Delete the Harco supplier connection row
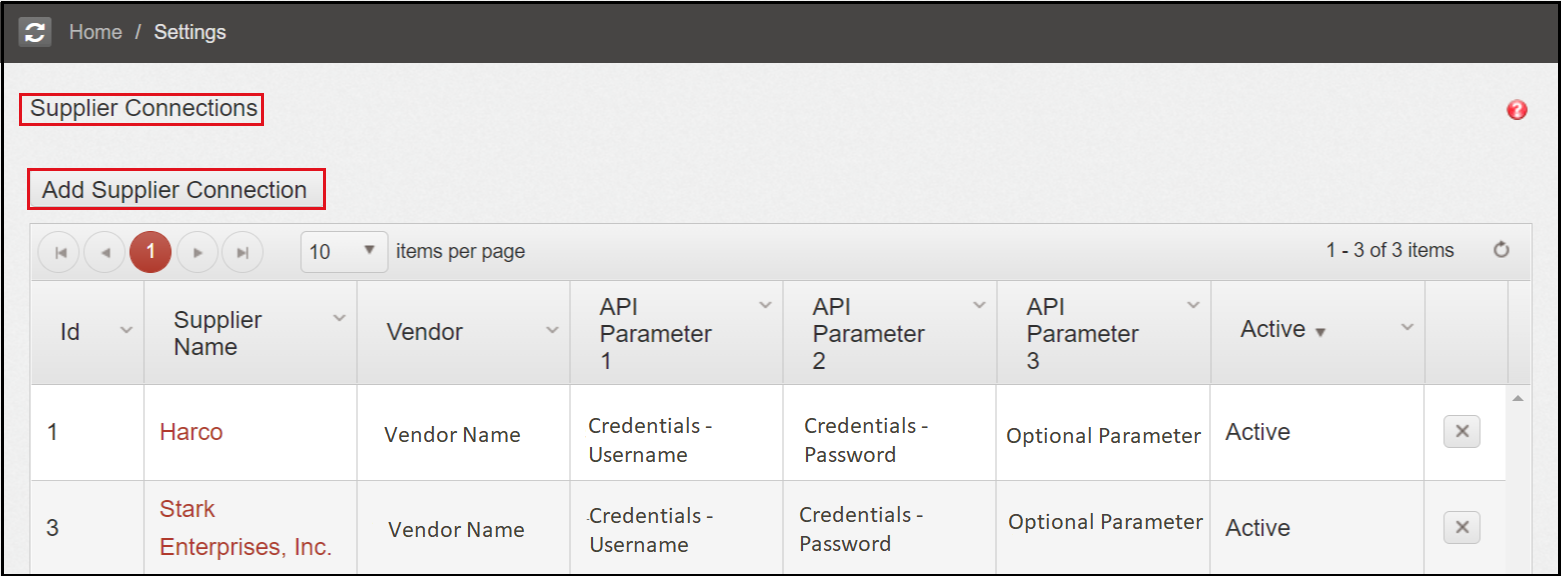Image resolution: width=1561 pixels, height=576 pixels. [1461, 432]
